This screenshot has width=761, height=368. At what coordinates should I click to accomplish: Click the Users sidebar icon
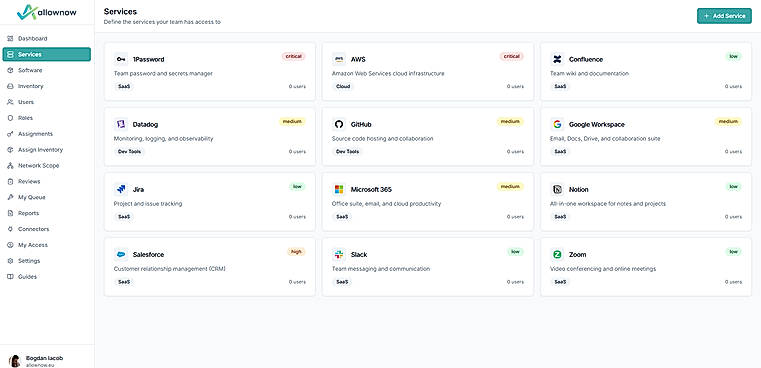11,102
